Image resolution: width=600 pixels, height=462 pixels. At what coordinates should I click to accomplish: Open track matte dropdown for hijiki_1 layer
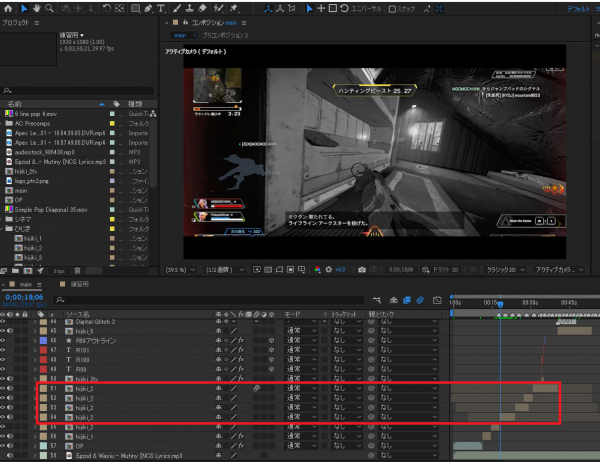coord(347,436)
